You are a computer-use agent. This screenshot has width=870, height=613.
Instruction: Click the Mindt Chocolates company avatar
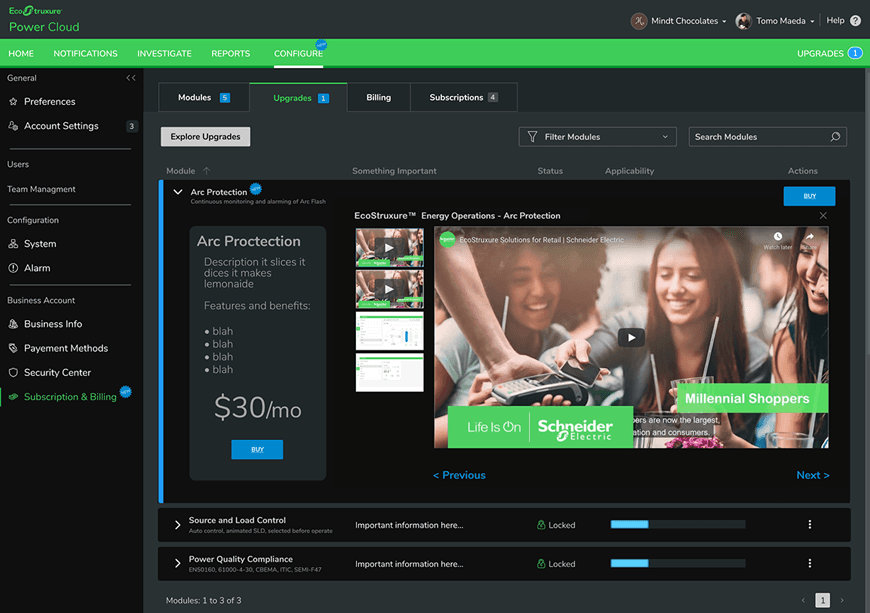point(639,21)
